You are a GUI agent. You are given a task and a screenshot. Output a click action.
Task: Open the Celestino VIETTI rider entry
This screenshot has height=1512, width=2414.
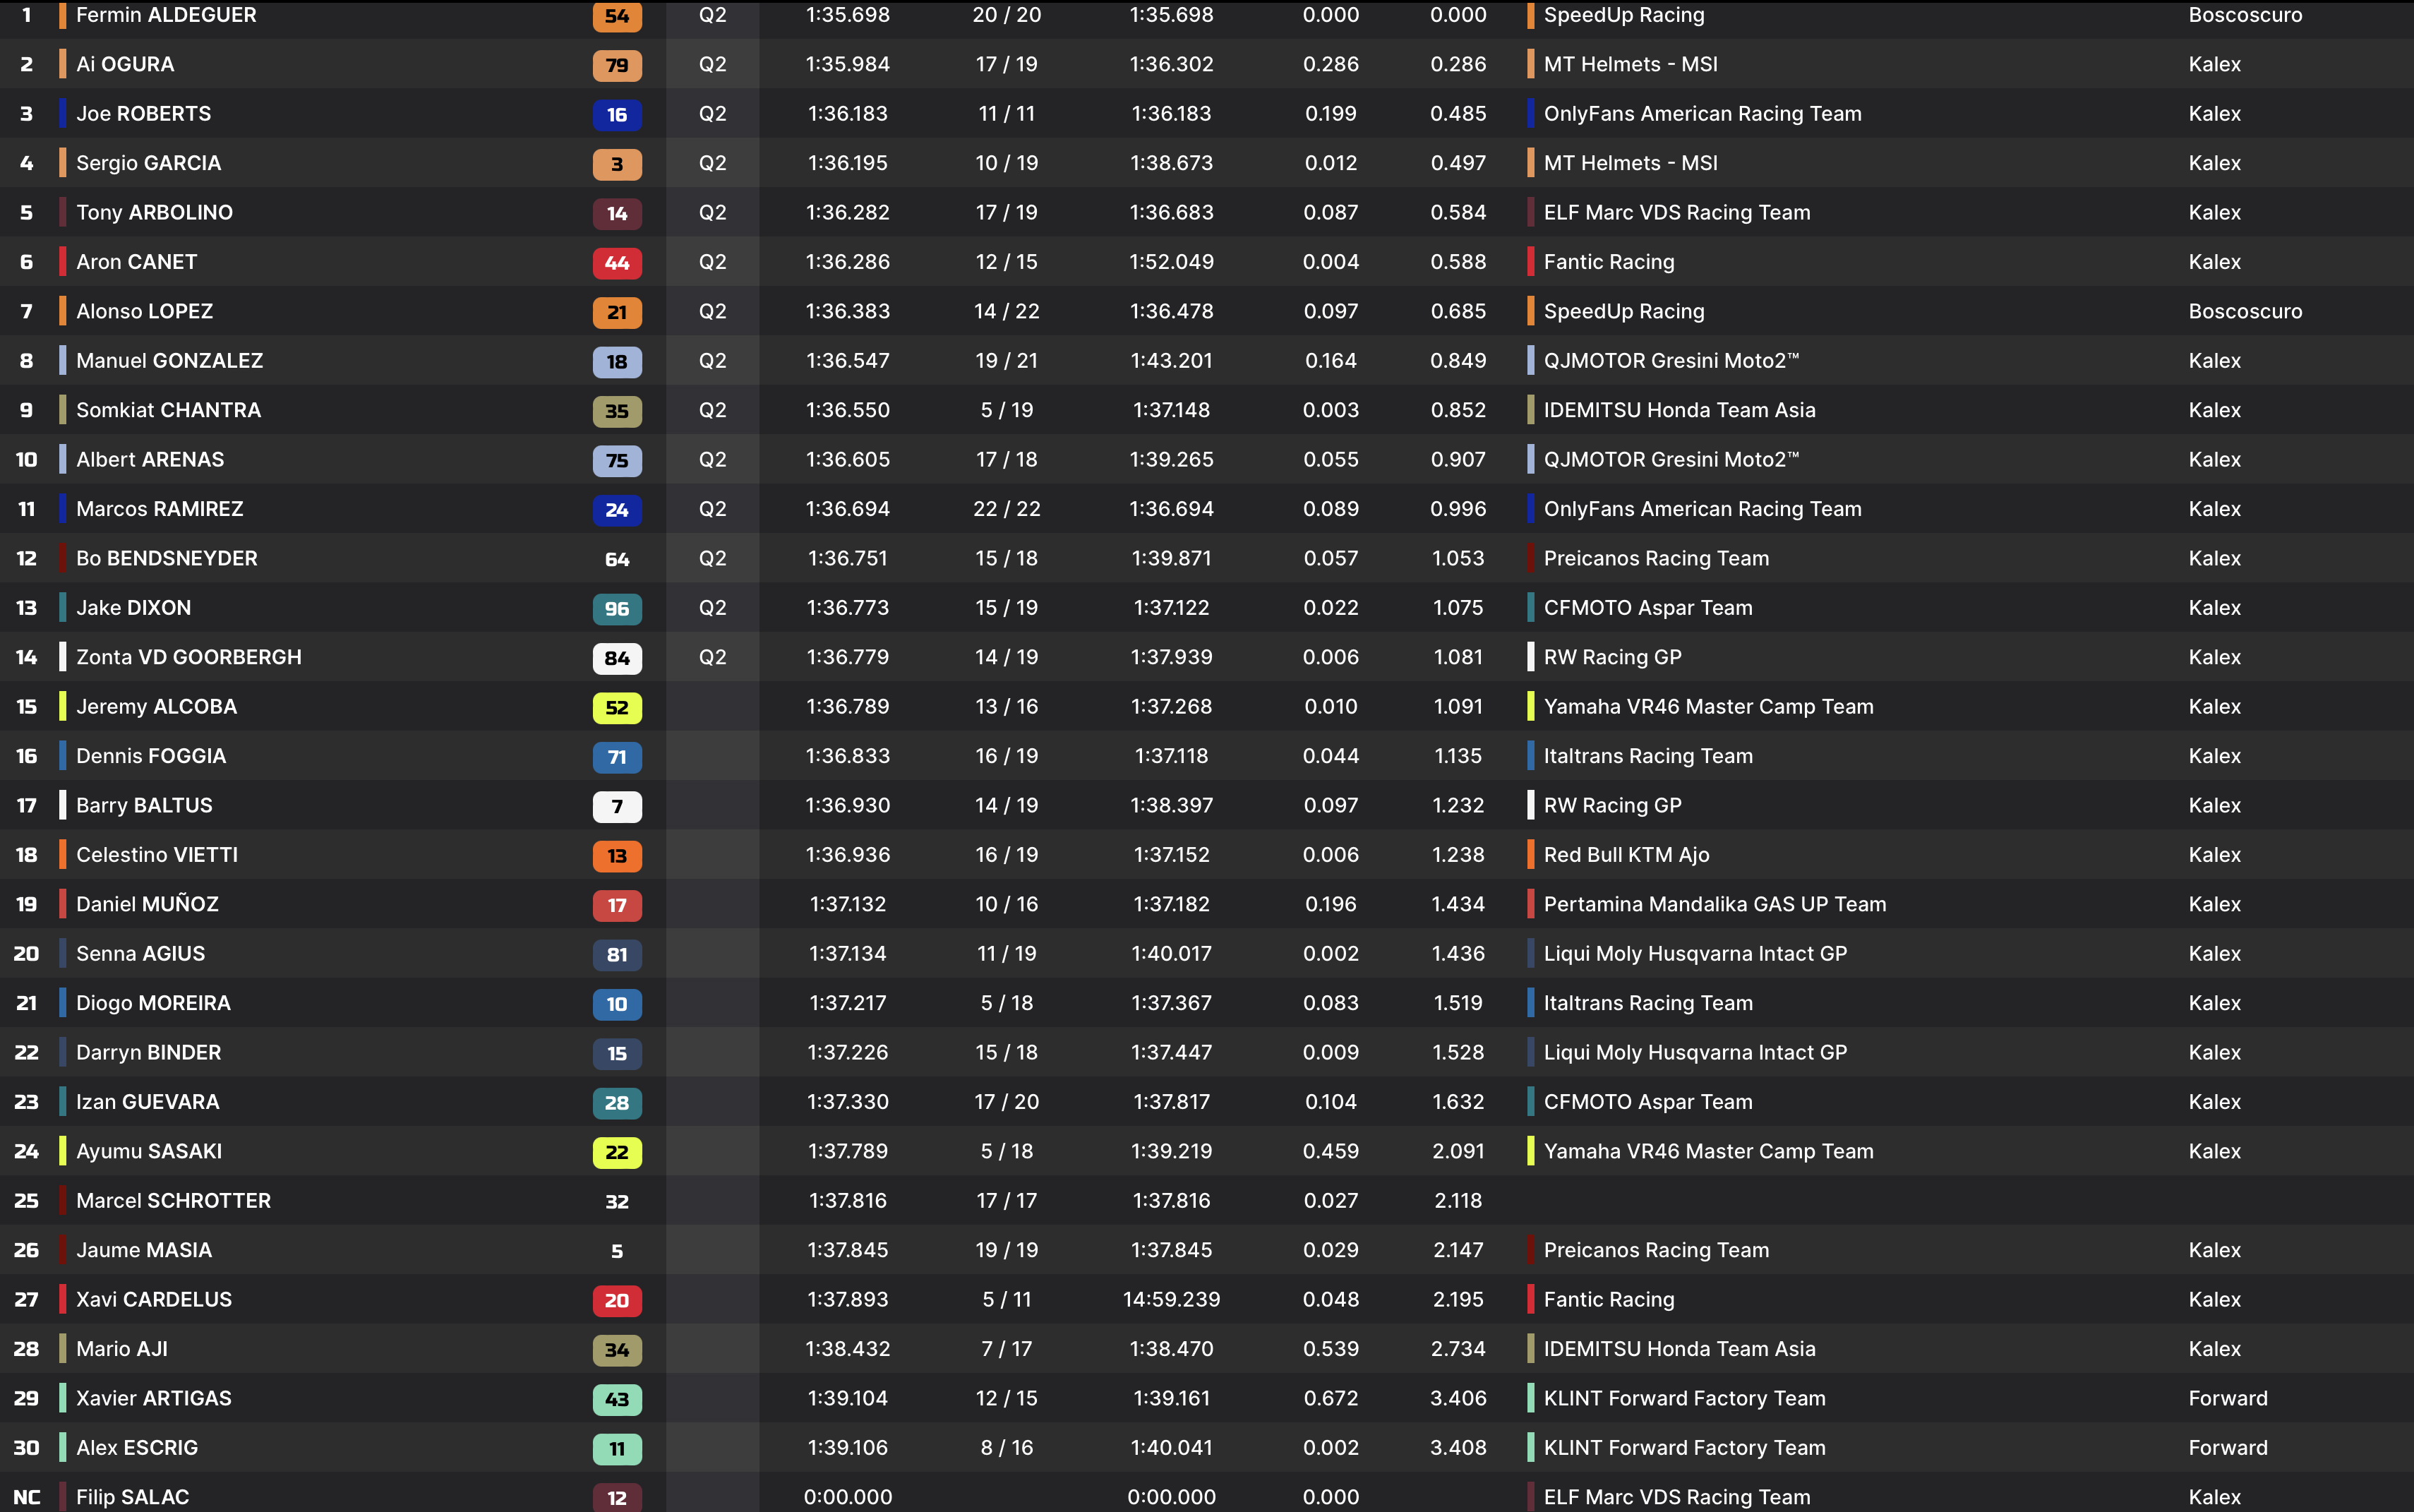click(x=157, y=855)
